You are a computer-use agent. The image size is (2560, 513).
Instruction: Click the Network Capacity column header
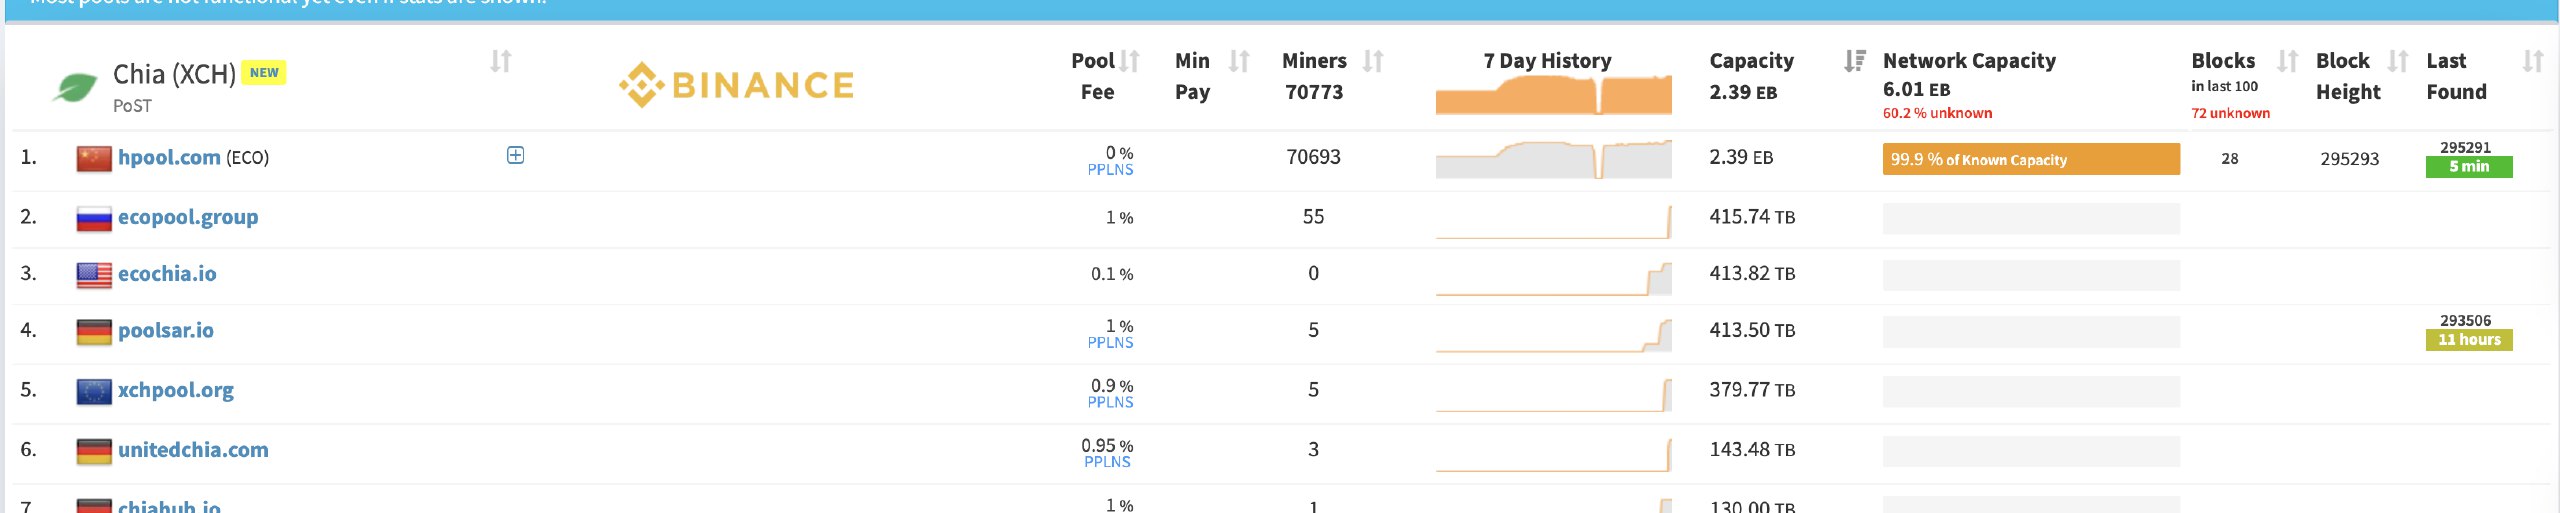click(1969, 61)
